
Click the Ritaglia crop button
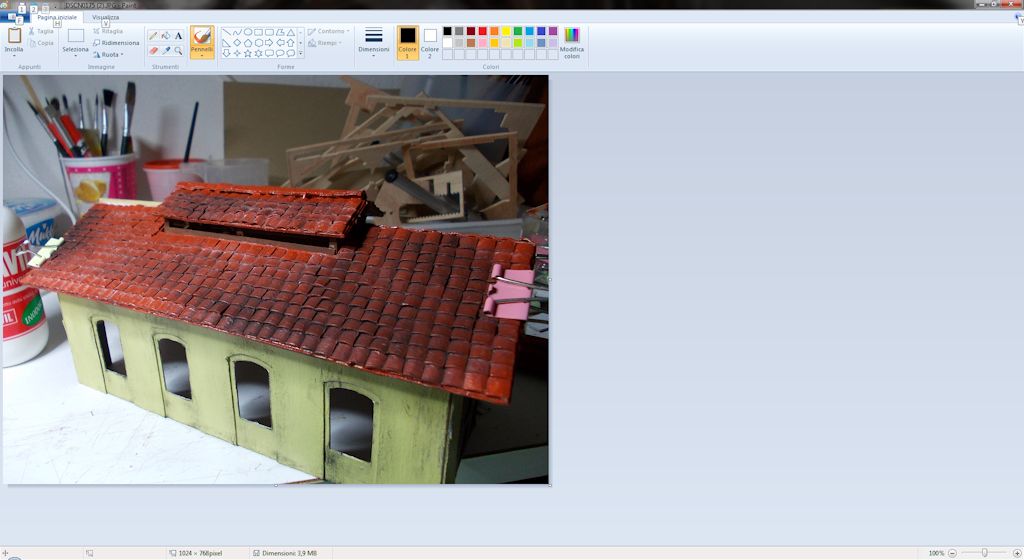coord(108,31)
